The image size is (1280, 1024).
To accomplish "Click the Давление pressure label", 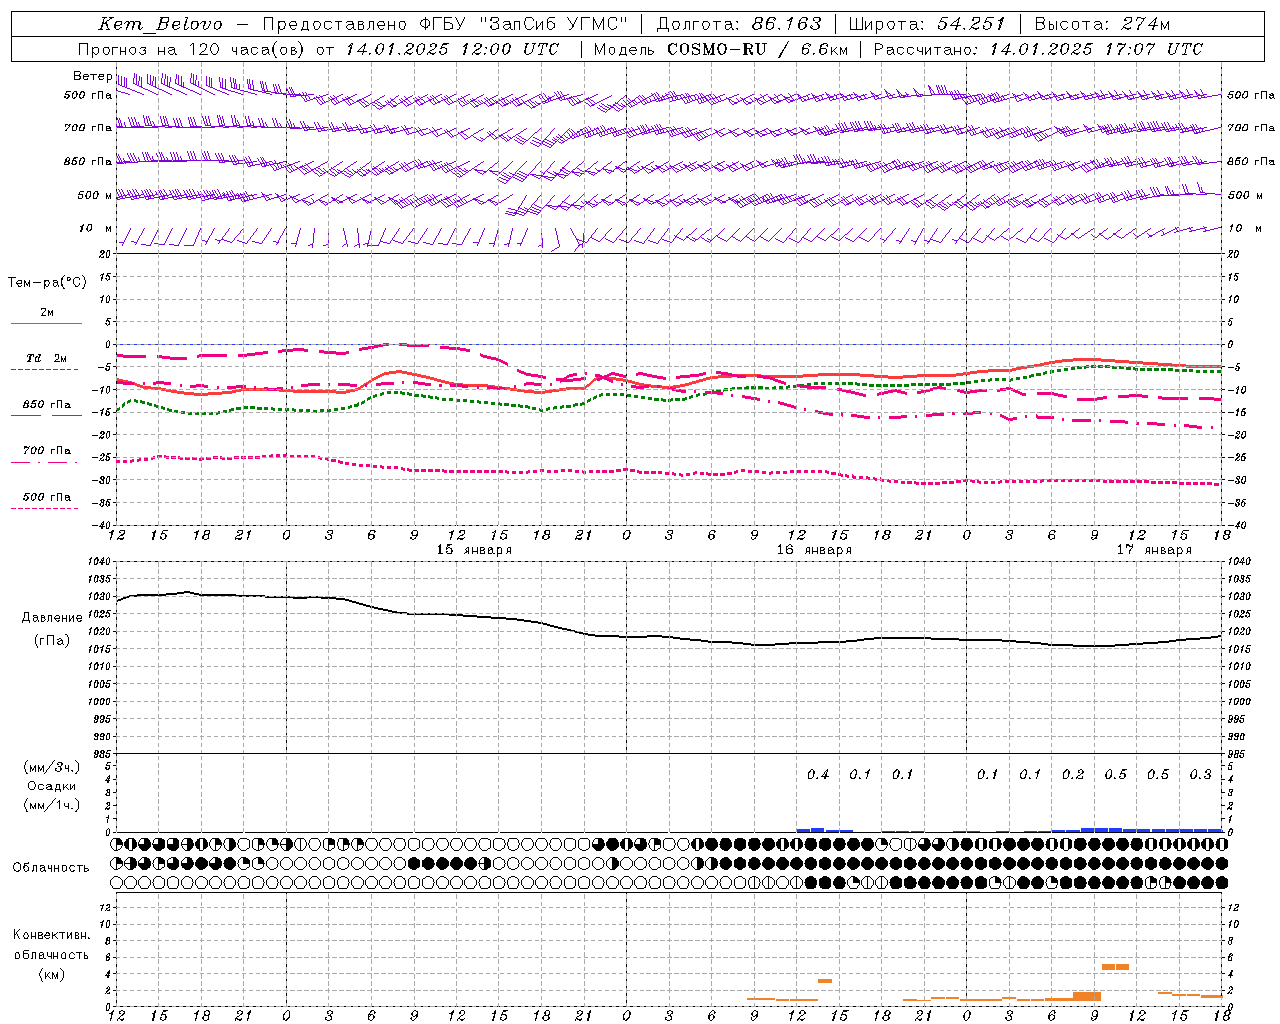I will [x=52, y=618].
